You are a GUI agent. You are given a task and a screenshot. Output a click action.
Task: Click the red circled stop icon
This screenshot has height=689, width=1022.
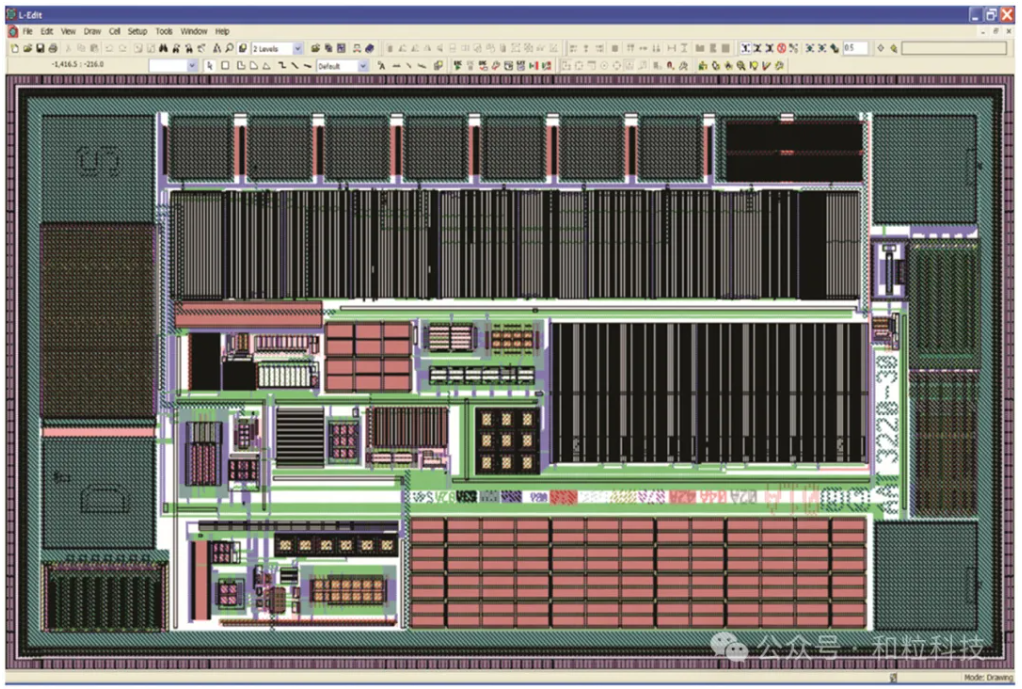tap(781, 48)
